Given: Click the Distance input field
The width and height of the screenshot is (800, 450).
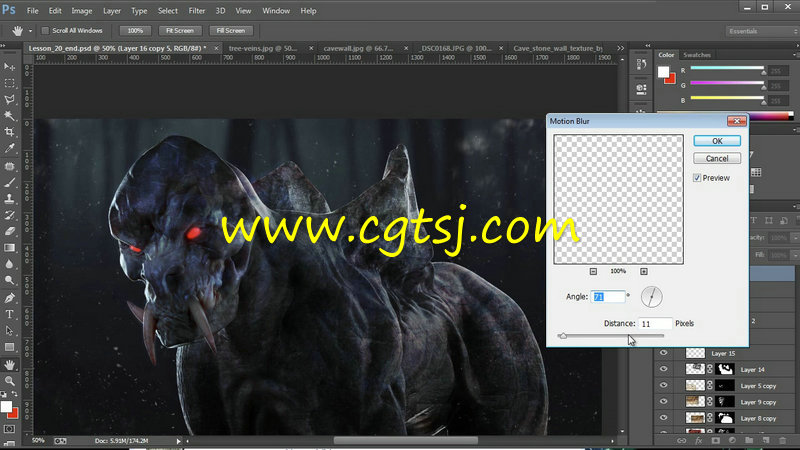Looking at the screenshot, I should 655,323.
